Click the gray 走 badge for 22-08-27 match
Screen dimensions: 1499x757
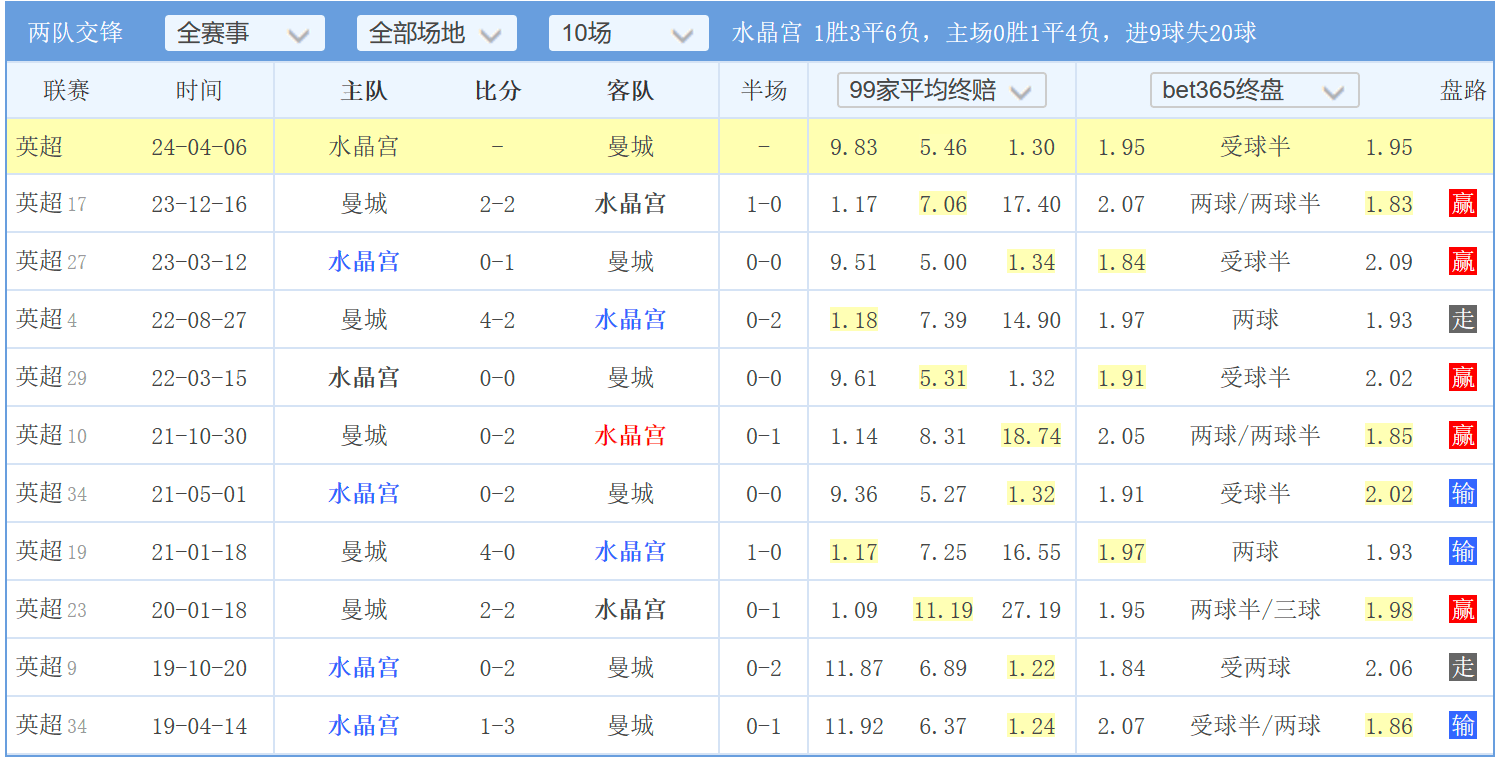point(1462,320)
